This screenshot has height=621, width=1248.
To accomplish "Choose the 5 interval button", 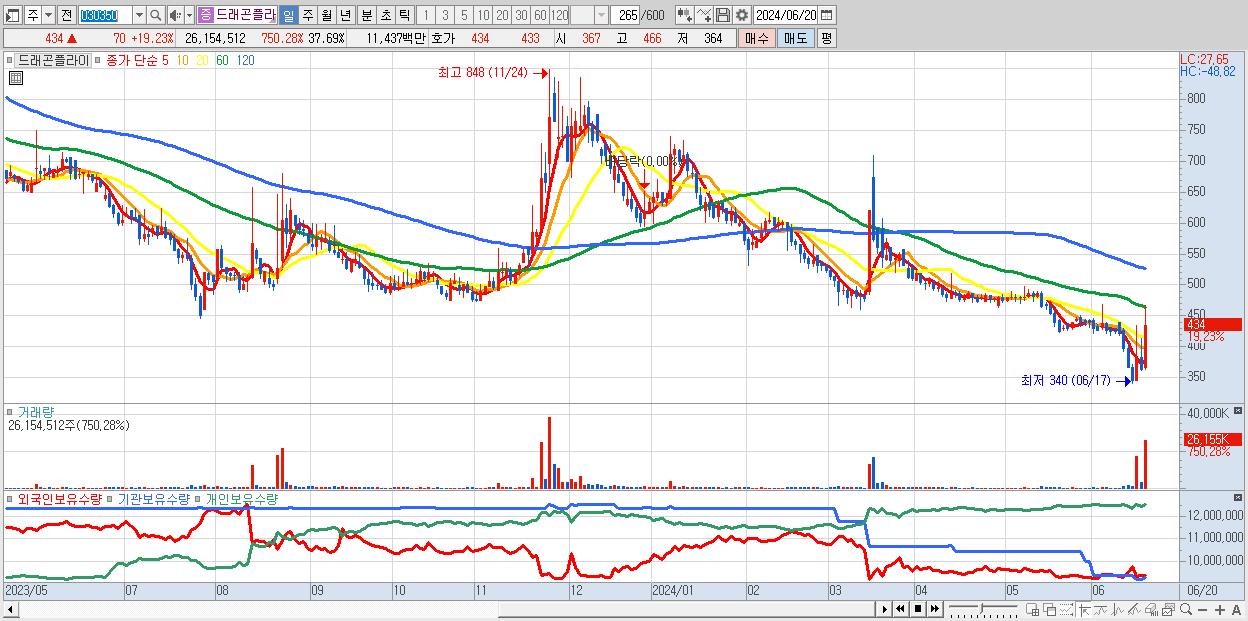I will coord(464,15).
